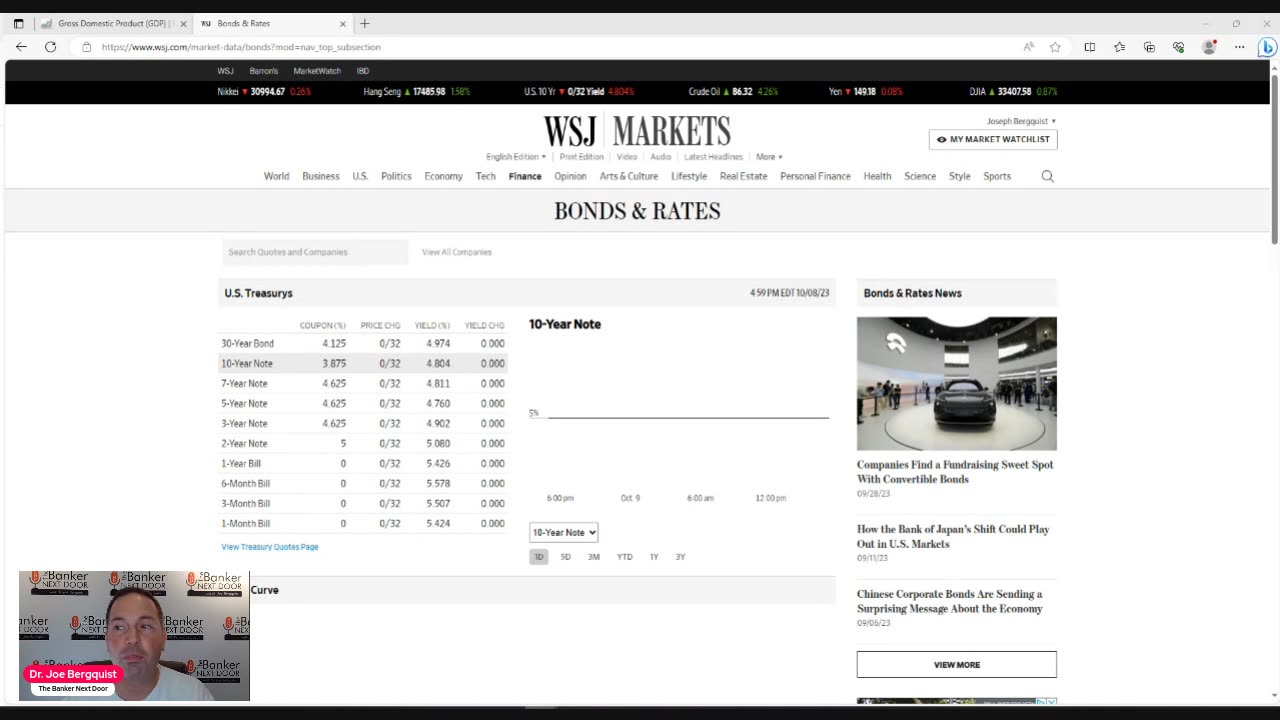Go to the Real Estate section

pos(743,176)
